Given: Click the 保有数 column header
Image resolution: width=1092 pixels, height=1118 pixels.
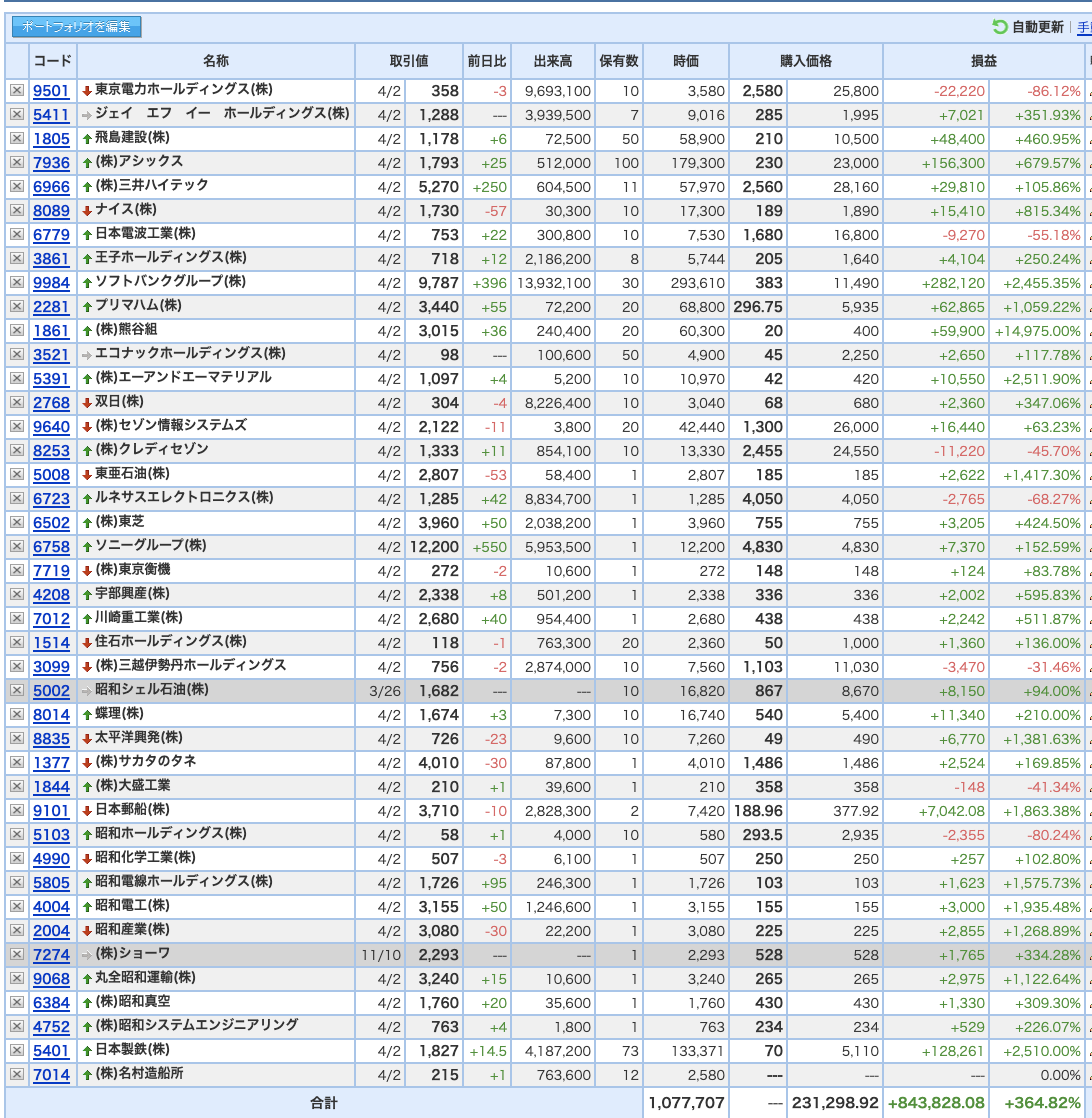Looking at the screenshot, I should pyautogui.click(x=619, y=61).
